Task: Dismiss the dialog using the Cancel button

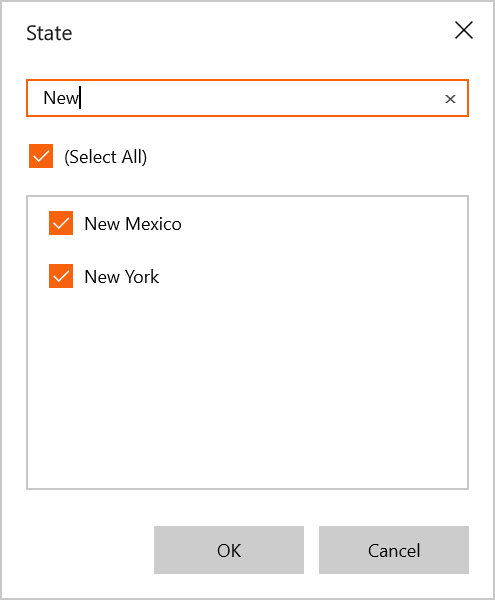Action: (x=394, y=550)
